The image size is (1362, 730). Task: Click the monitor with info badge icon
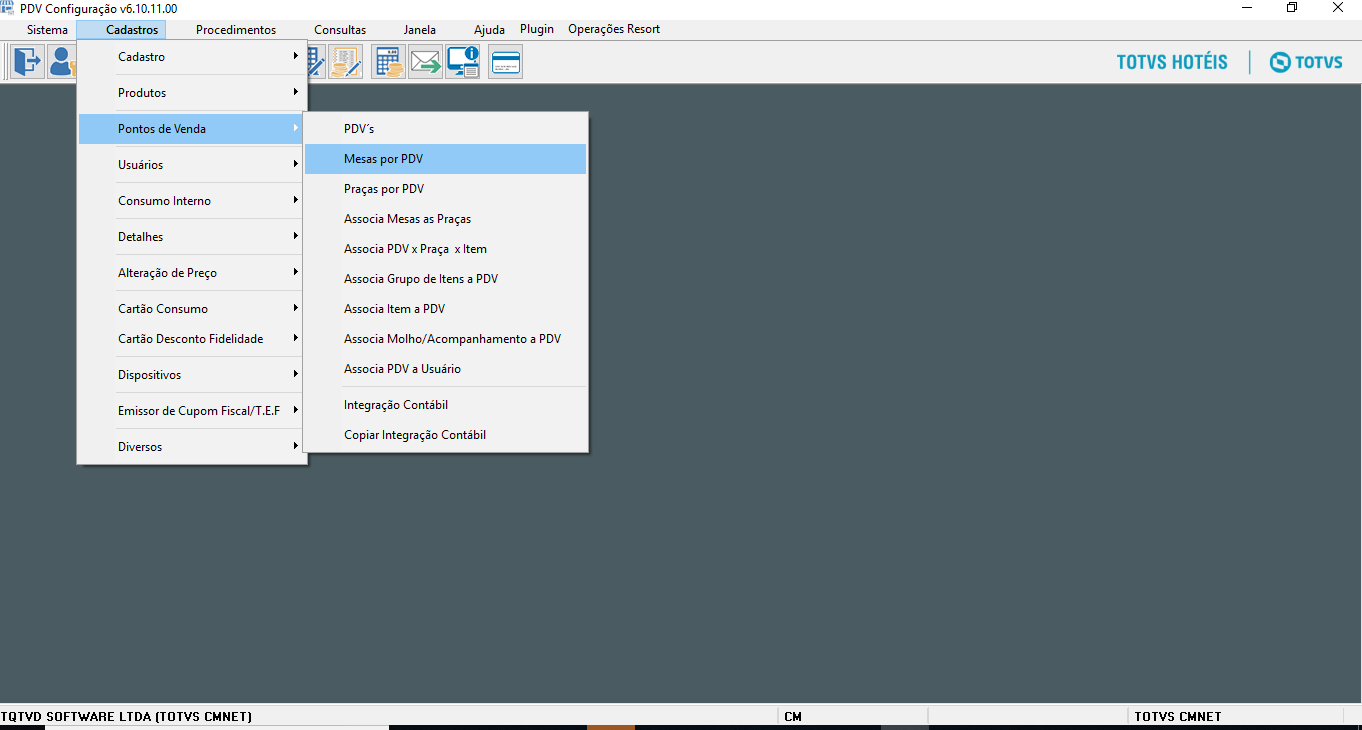click(463, 62)
